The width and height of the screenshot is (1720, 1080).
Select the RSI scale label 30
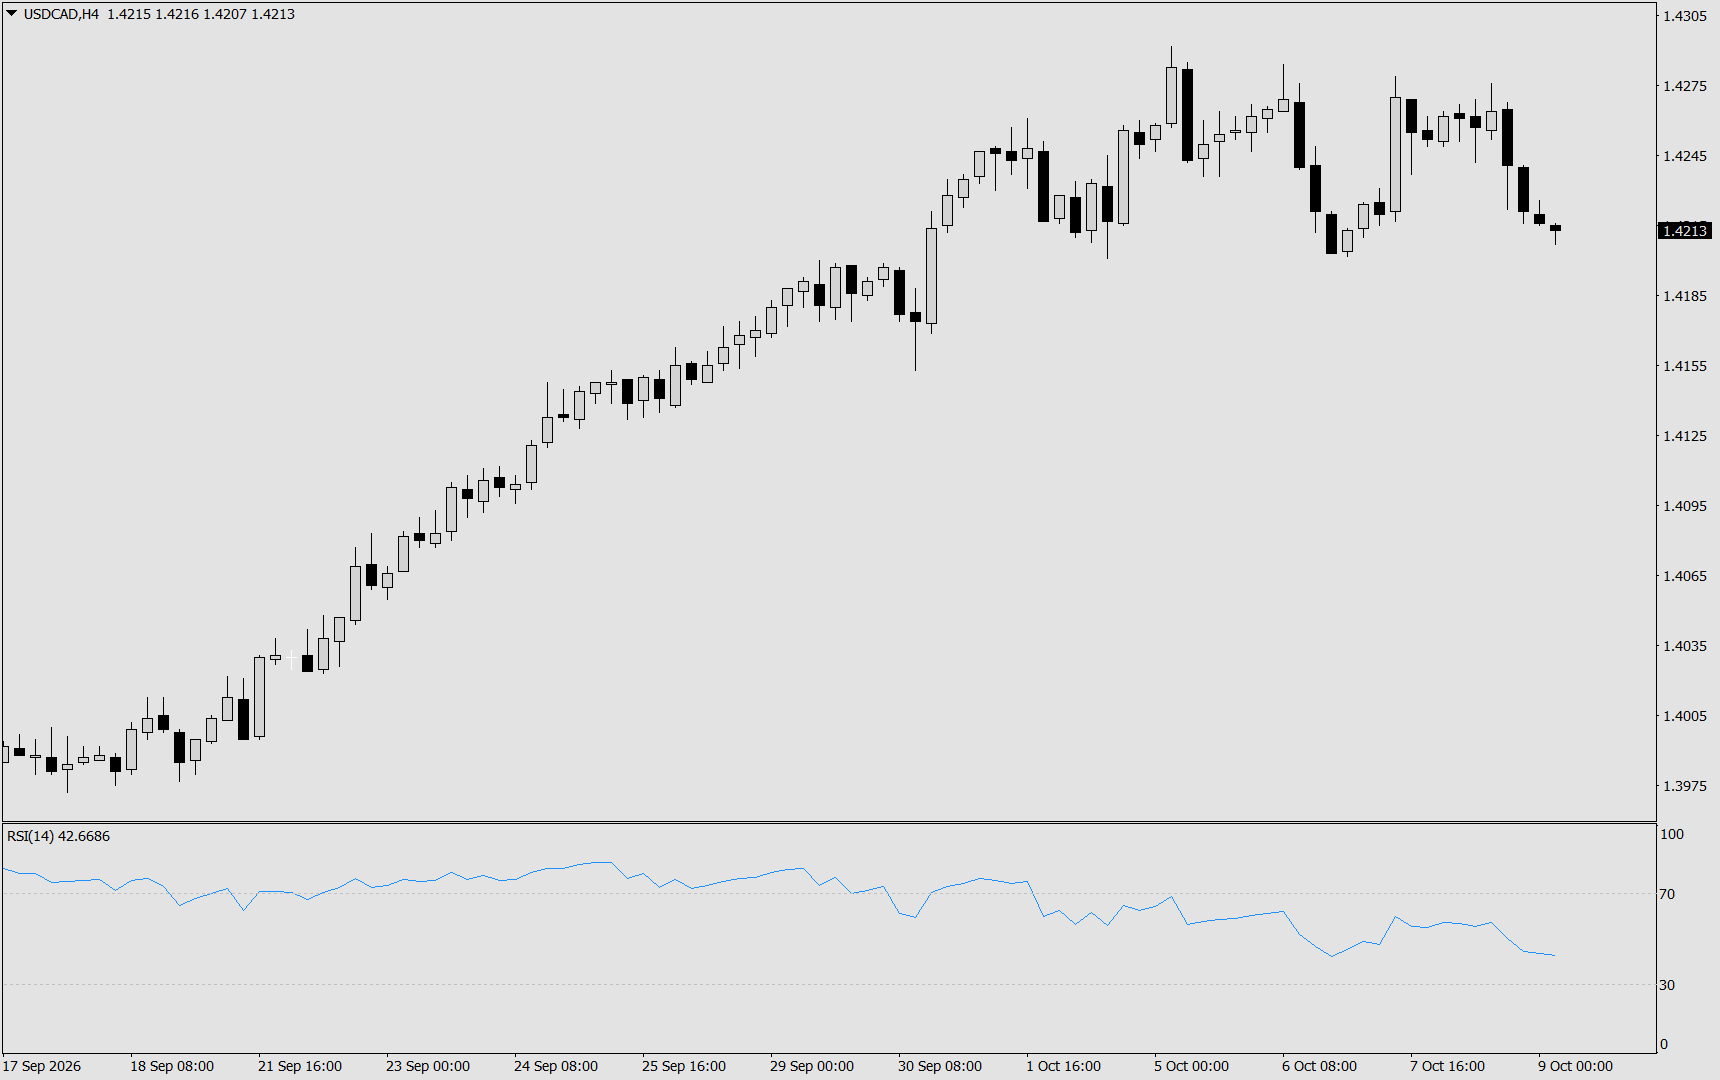tap(1667, 985)
